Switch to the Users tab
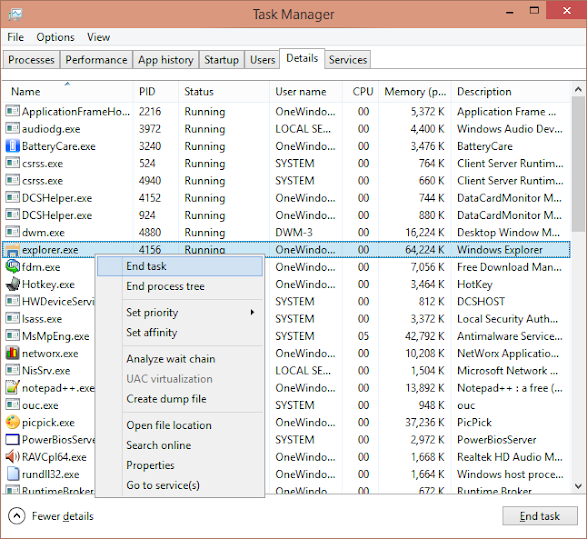The image size is (587, 539). [x=262, y=60]
